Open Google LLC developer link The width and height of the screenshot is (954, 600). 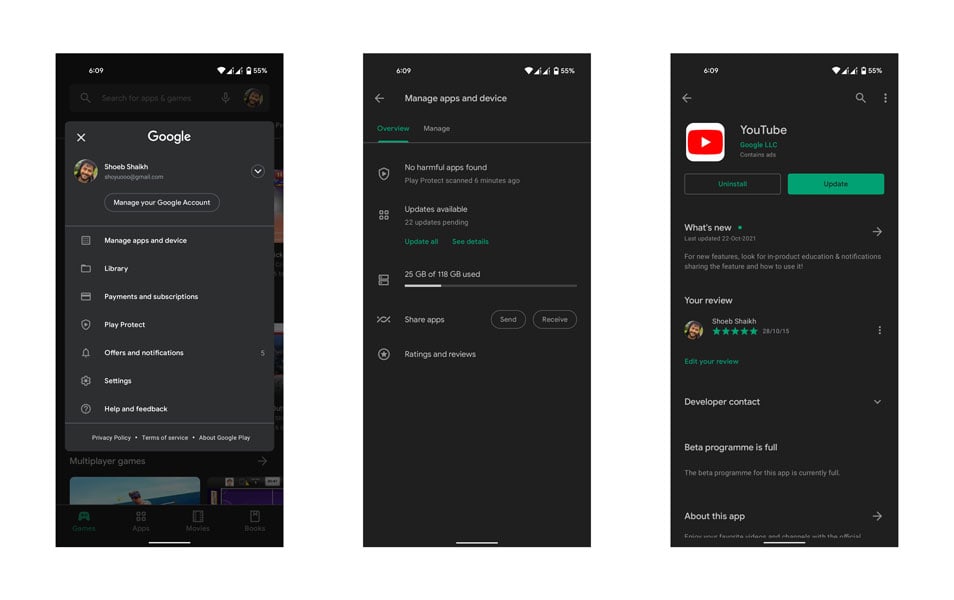click(x=759, y=145)
